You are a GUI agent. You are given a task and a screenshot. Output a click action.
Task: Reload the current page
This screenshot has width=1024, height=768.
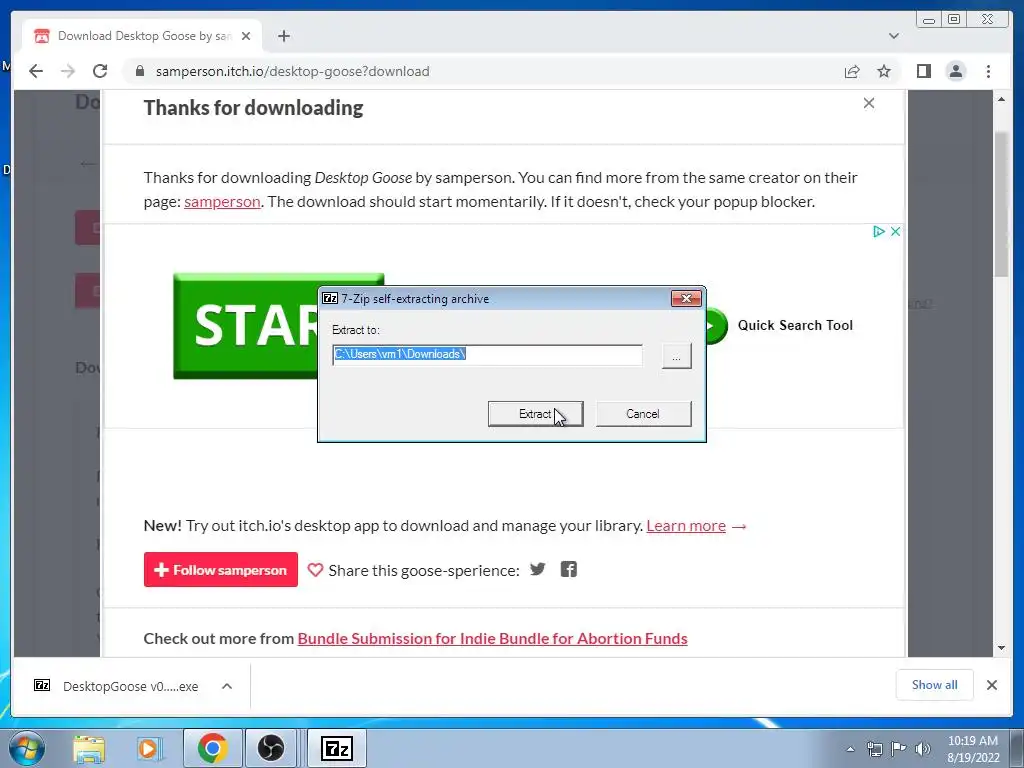100,71
